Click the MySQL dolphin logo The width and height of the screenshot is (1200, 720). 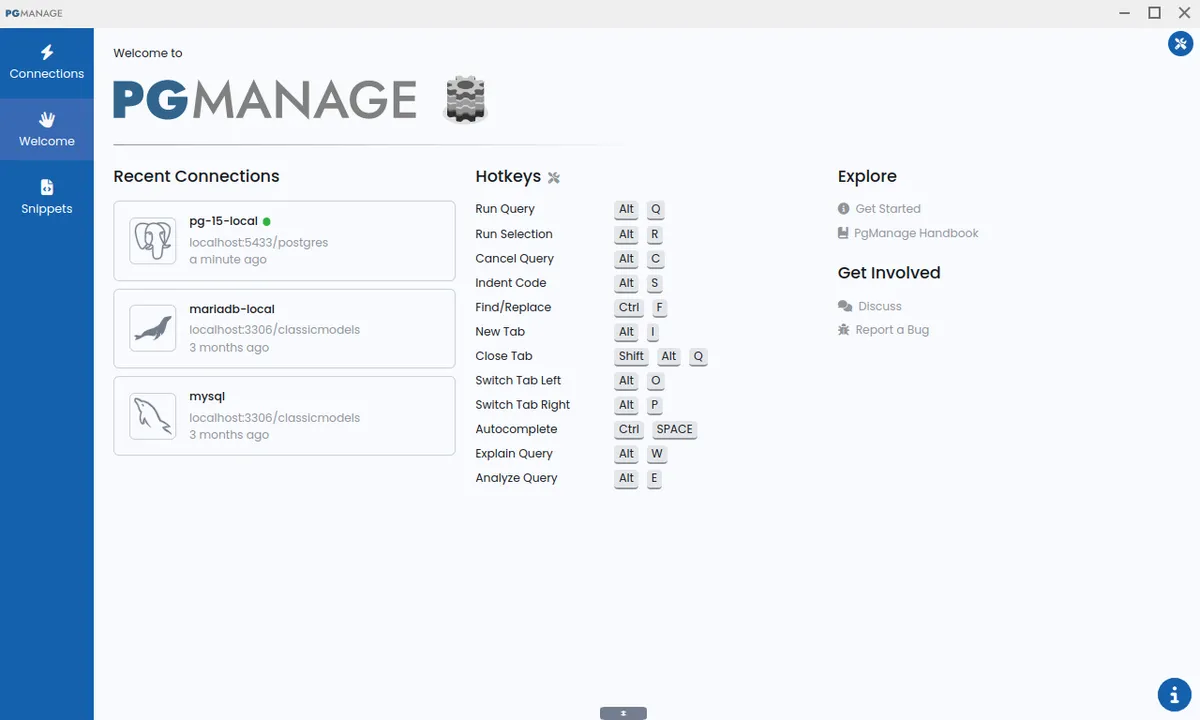point(152,416)
